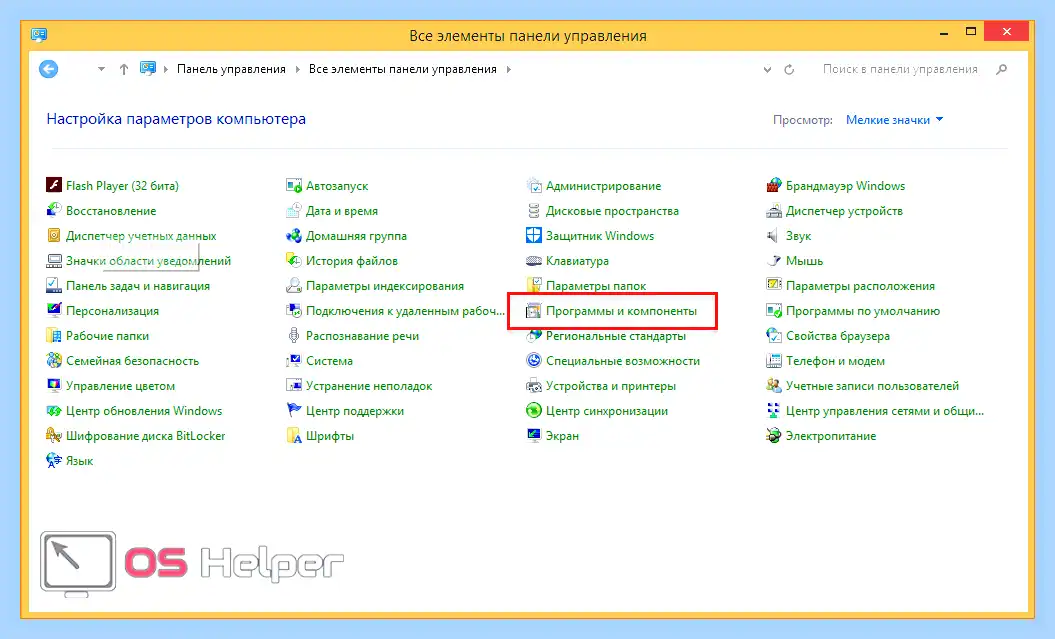This screenshot has width=1055, height=639.
Task: Open the Экран icon
Action: 534,435
